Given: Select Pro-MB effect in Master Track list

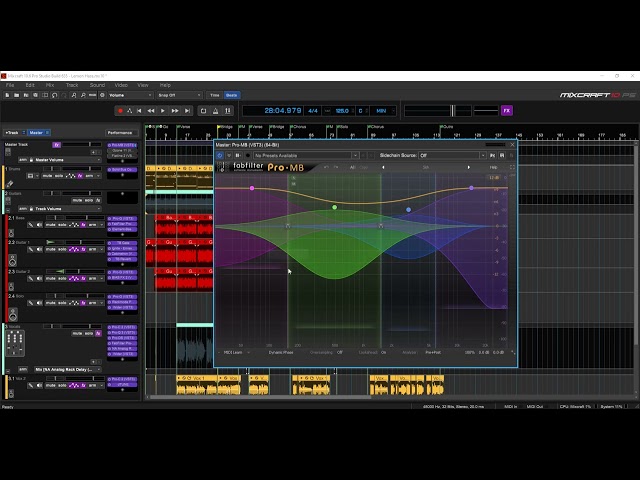Looking at the screenshot, I should pyautogui.click(x=122, y=145).
